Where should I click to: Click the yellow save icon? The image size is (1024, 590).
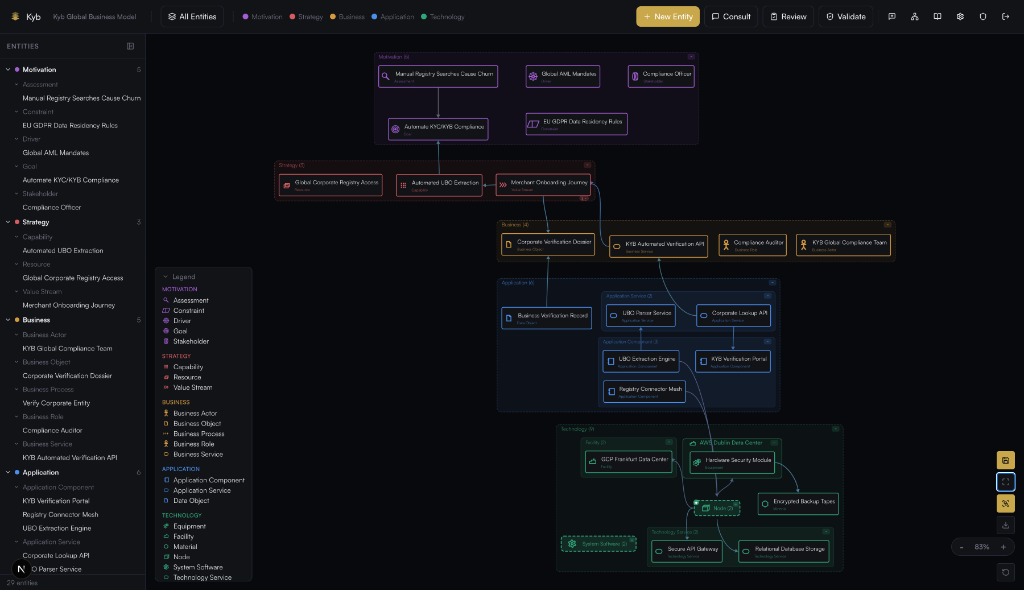(x=1005, y=460)
